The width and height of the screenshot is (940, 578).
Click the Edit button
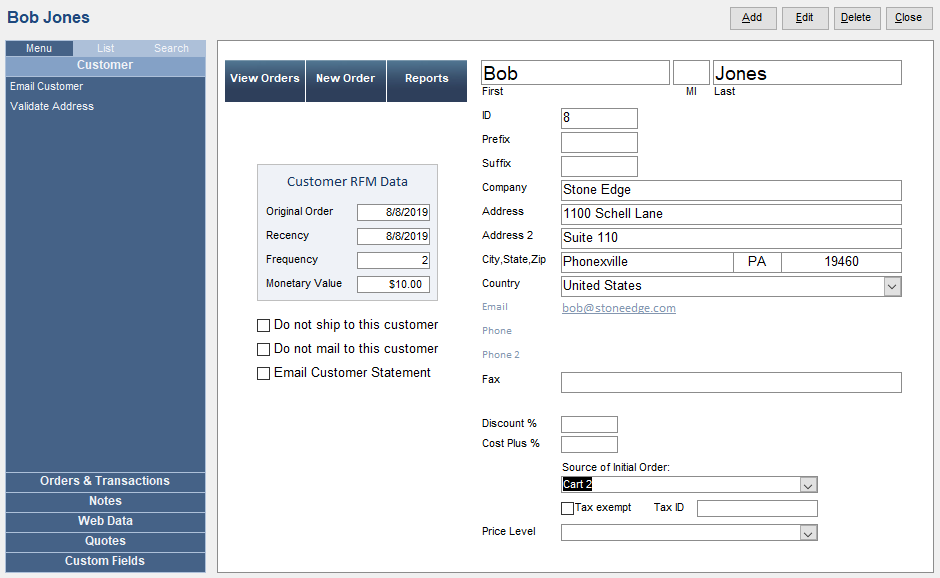pos(804,18)
